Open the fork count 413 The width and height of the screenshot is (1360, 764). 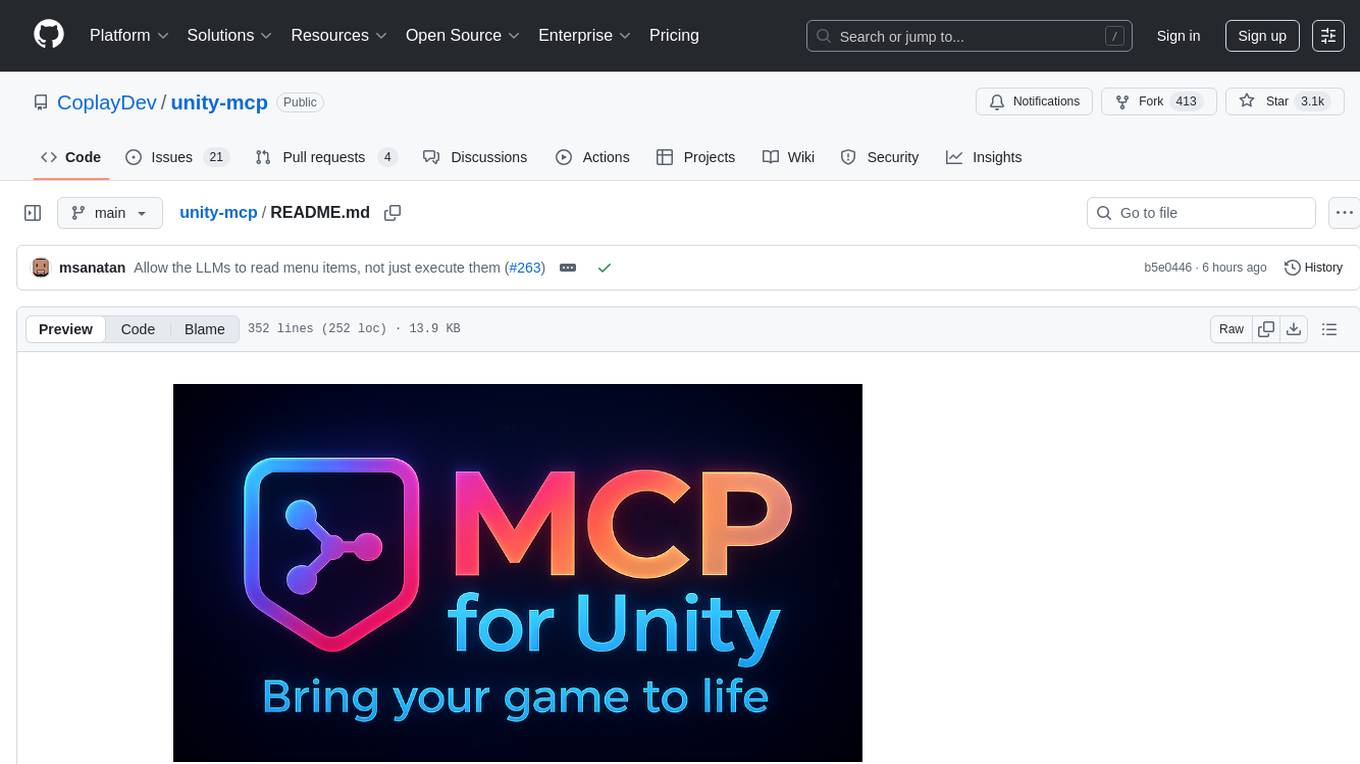pos(1186,101)
